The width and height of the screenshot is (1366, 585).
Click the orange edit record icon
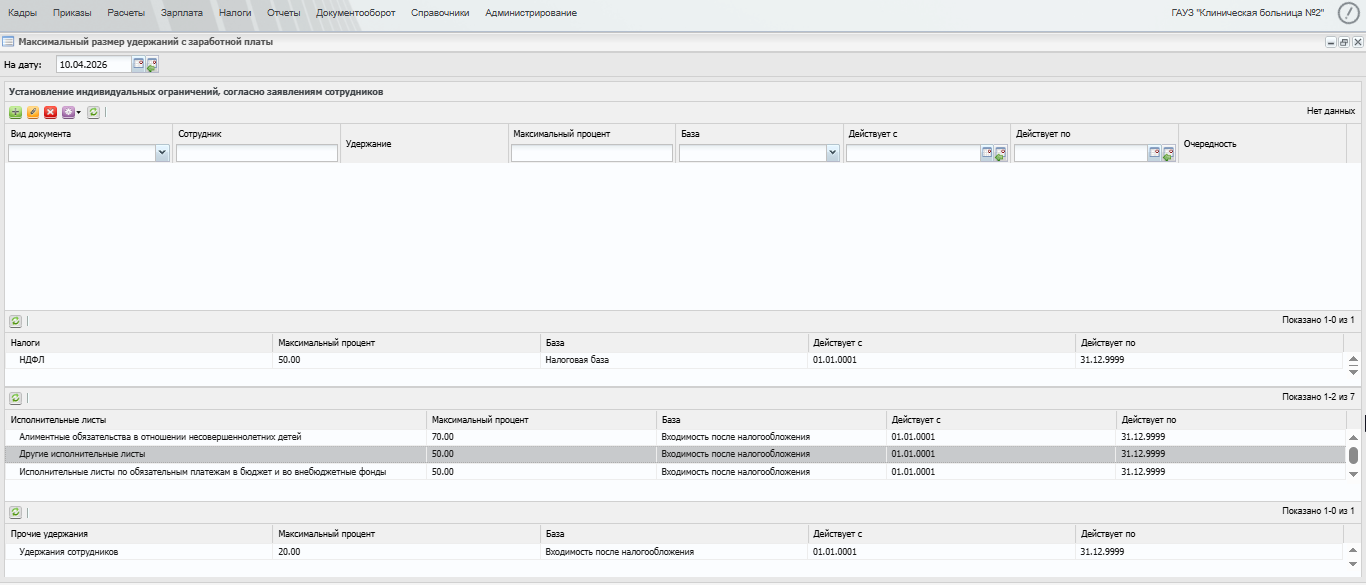33,112
